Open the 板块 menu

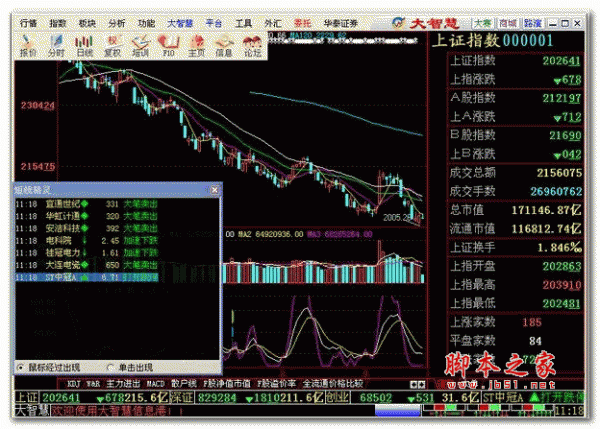[87, 24]
